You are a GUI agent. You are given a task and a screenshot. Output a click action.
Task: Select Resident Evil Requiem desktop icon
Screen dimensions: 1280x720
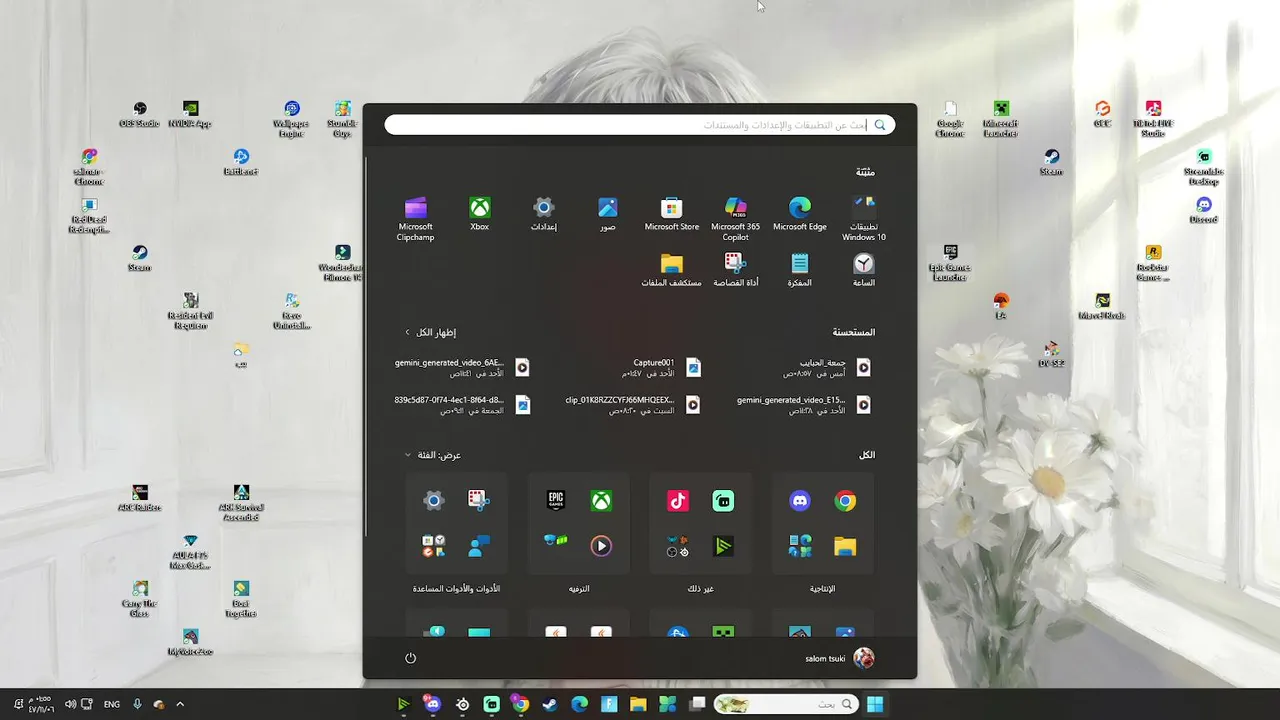tap(190, 311)
